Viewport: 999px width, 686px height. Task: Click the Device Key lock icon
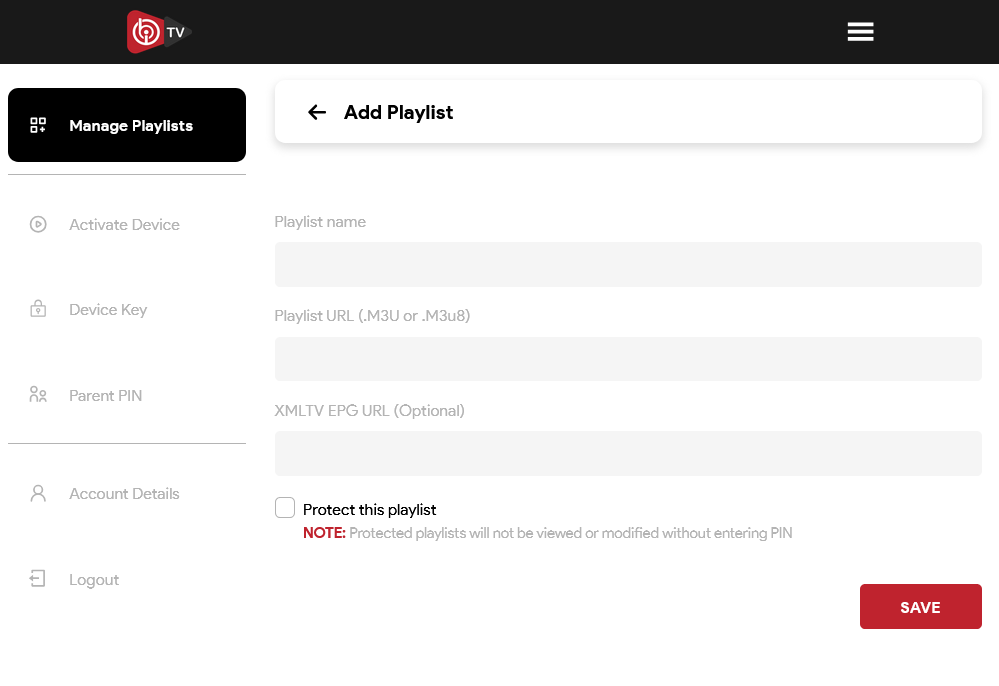(38, 310)
